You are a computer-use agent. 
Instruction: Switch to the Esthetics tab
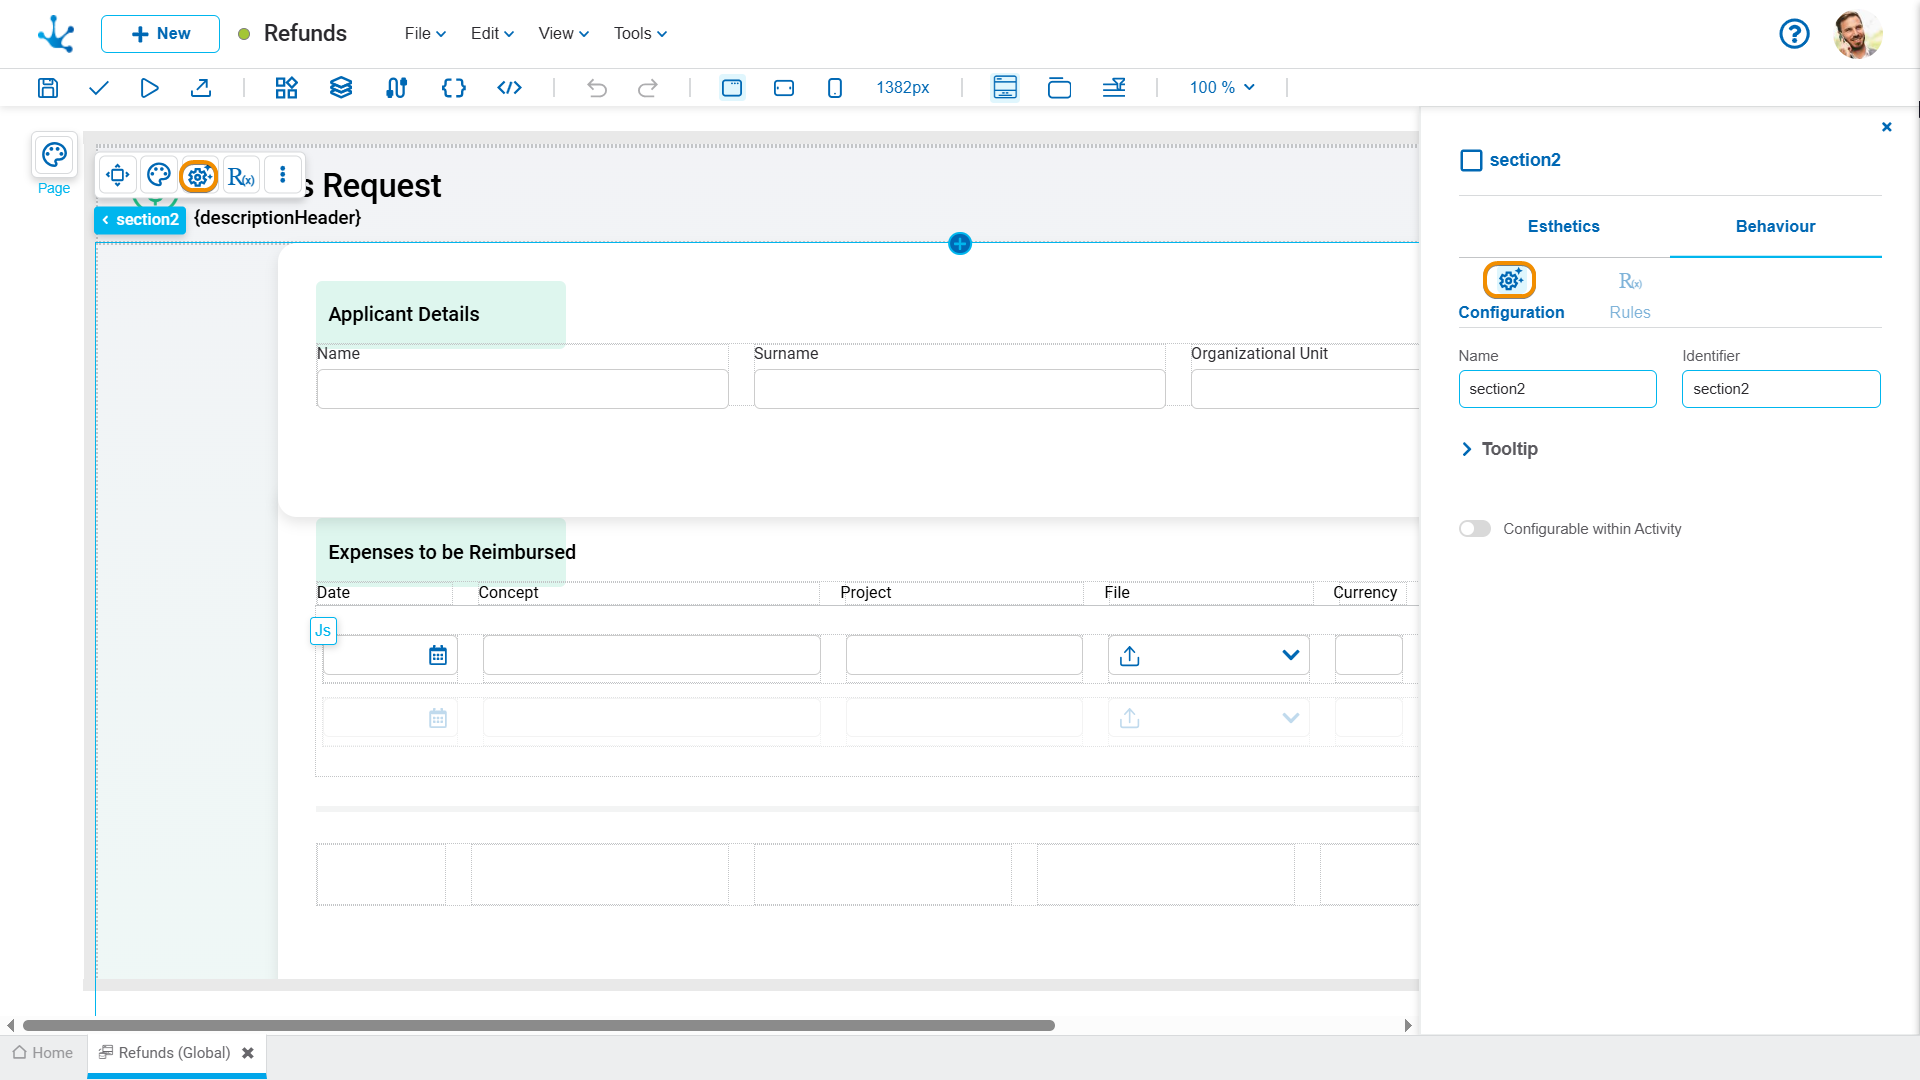[x=1563, y=227]
